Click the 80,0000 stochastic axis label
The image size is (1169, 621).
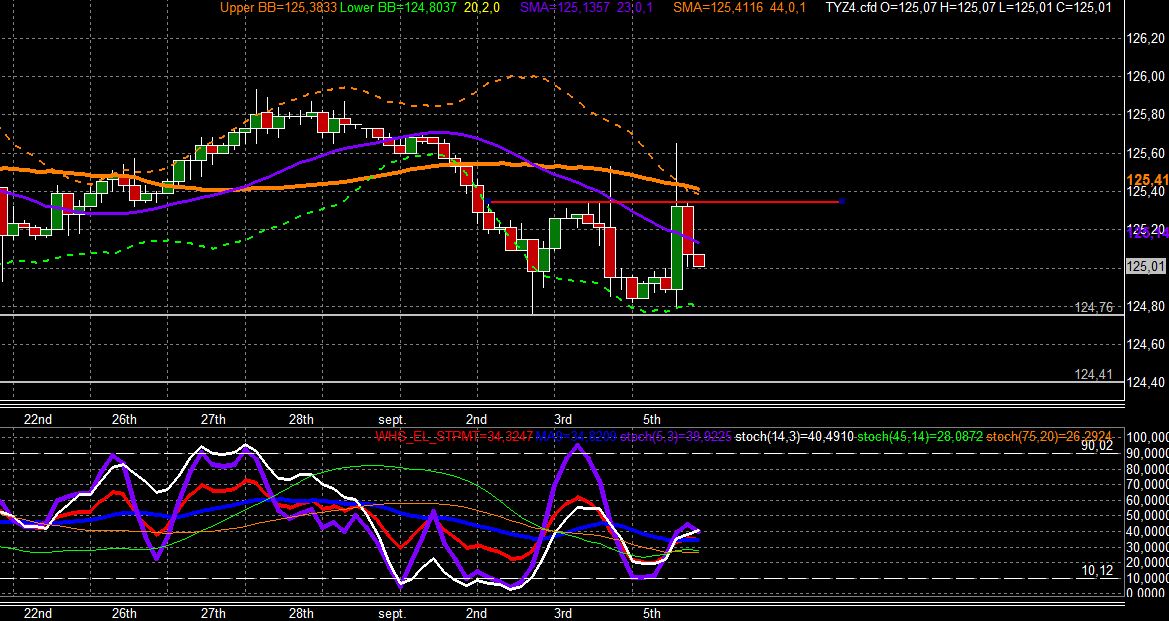point(1148,469)
